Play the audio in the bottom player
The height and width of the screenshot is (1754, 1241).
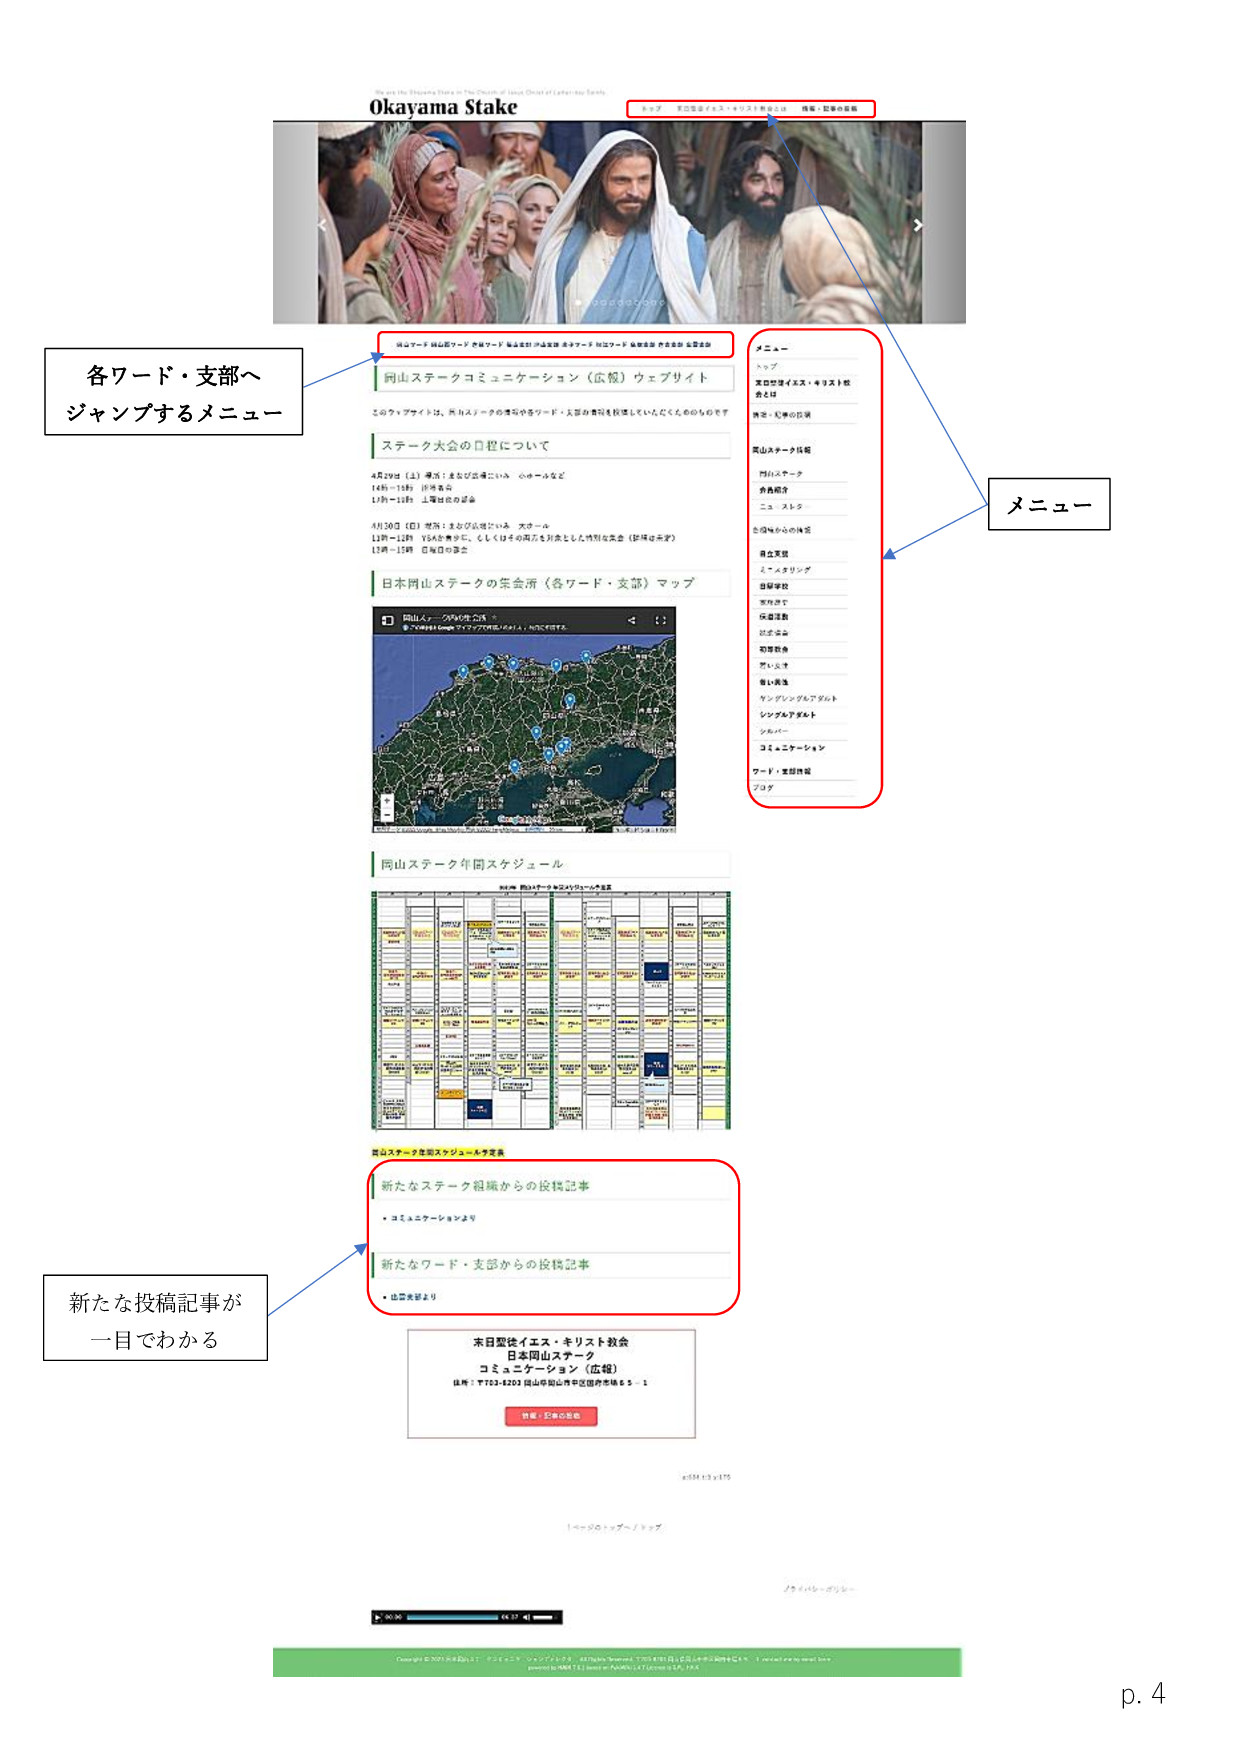[x=377, y=1617]
